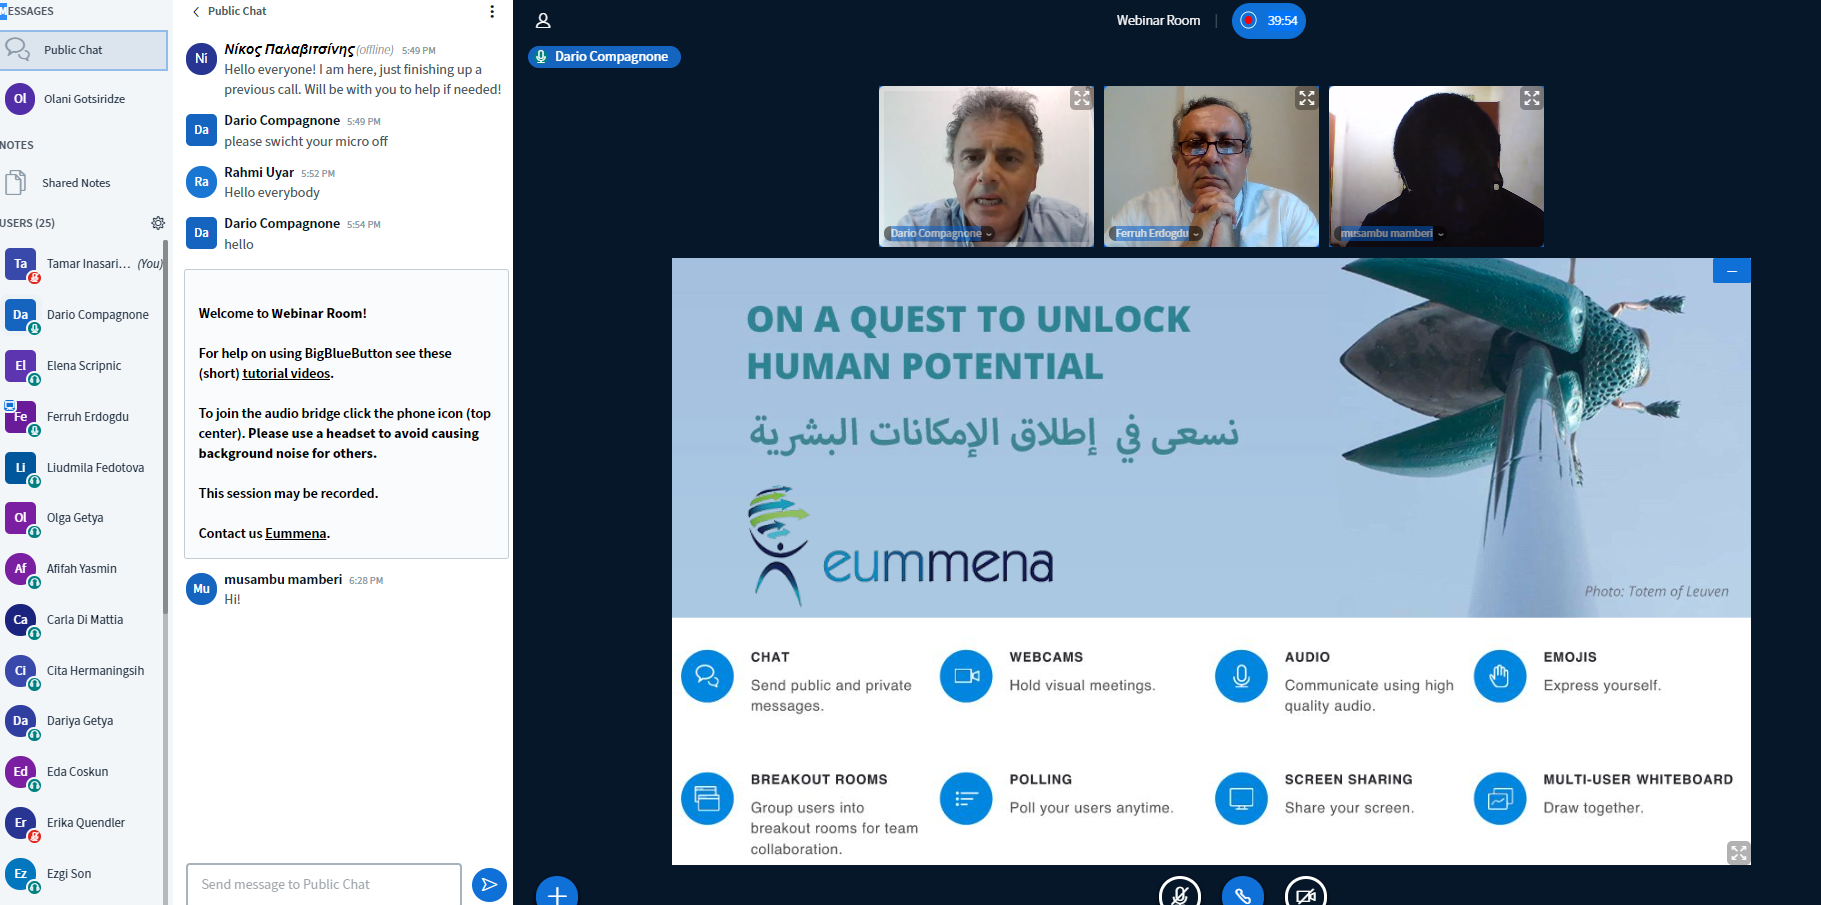Select user Eda Coskun
The image size is (1821, 905).
(x=82, y=772)
